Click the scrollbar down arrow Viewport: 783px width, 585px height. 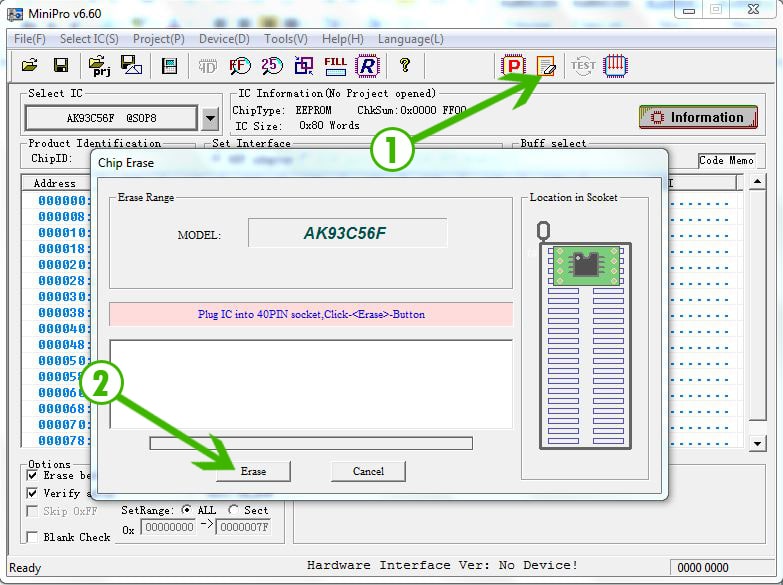[758, 443]
